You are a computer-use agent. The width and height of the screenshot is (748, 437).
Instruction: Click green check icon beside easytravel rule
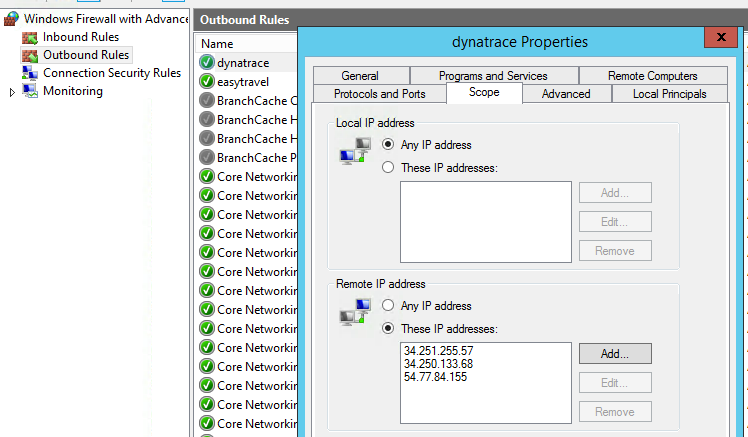click(x=207, y=81)
